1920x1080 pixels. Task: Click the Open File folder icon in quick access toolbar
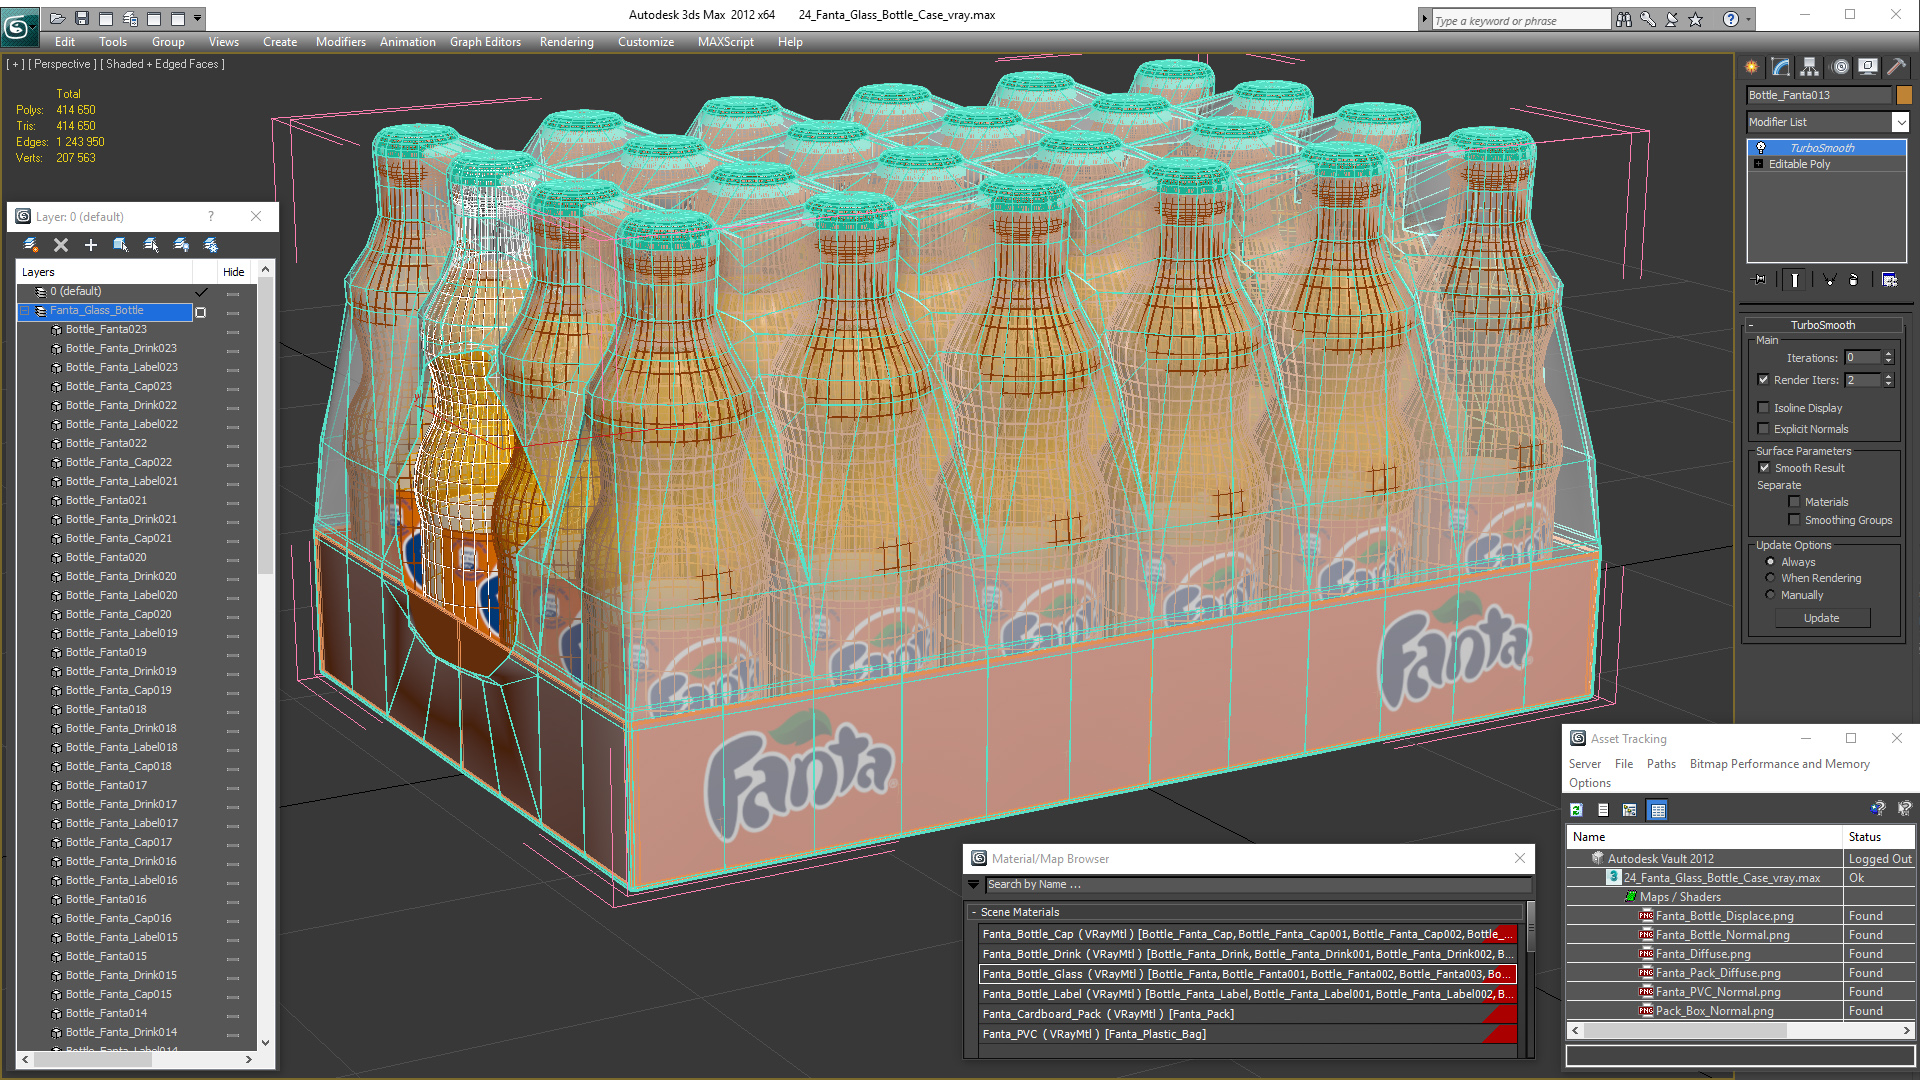(x=58, y=18)
